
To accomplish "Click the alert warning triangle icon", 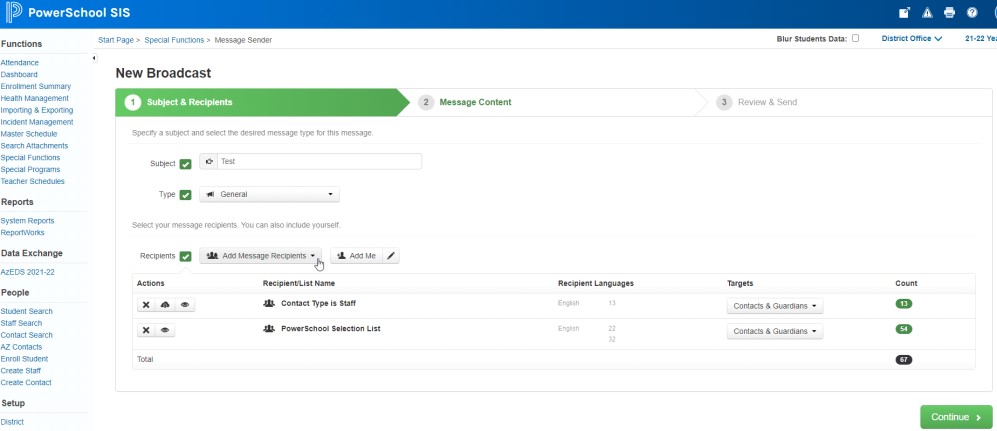I will pyautogui.click(x=927, y=13).
